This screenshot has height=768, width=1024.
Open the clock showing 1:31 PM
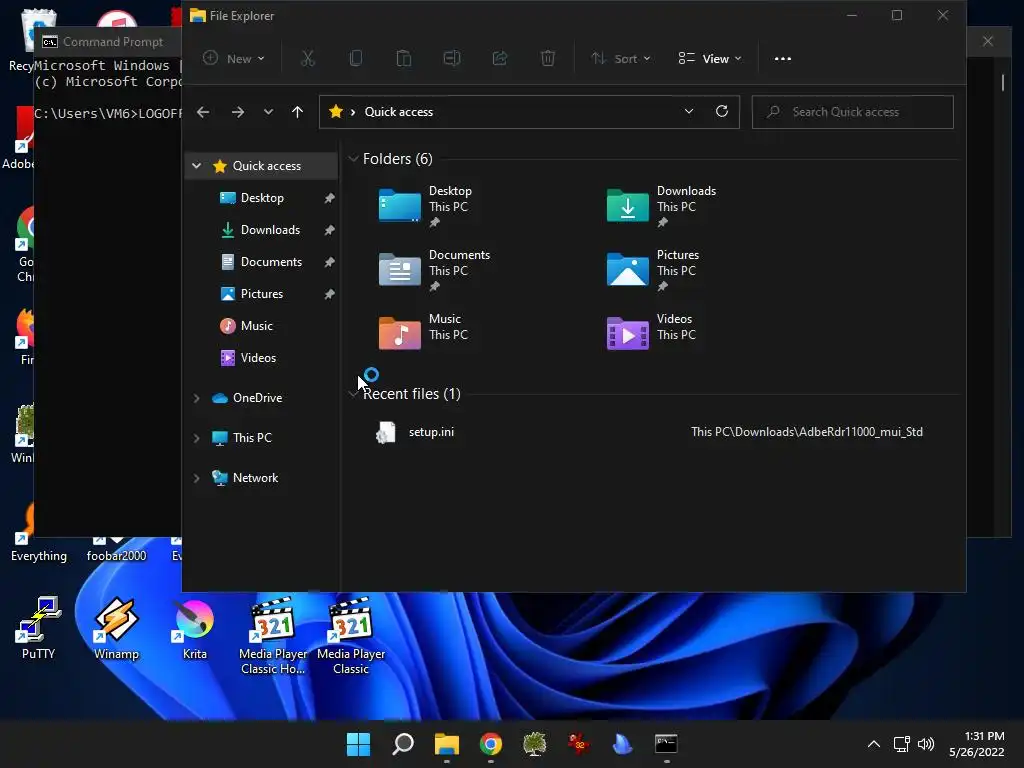[976, 744]
